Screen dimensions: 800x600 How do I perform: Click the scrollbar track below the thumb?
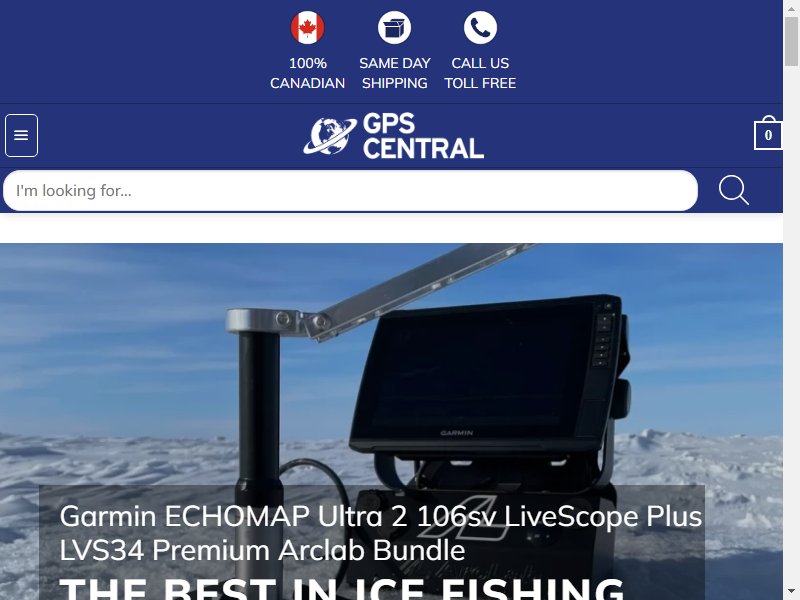pos(791,327)
